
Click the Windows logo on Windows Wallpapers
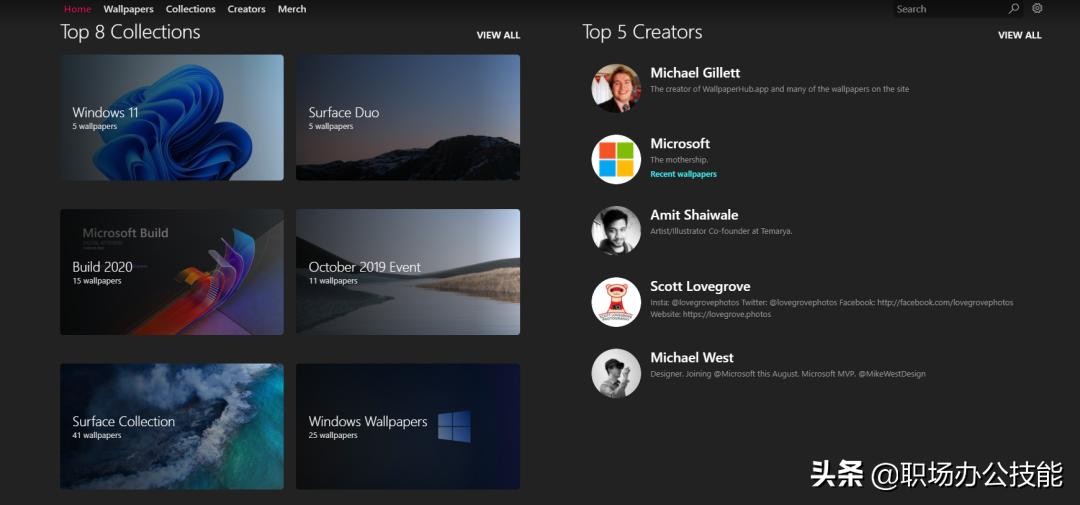point(454,427)
